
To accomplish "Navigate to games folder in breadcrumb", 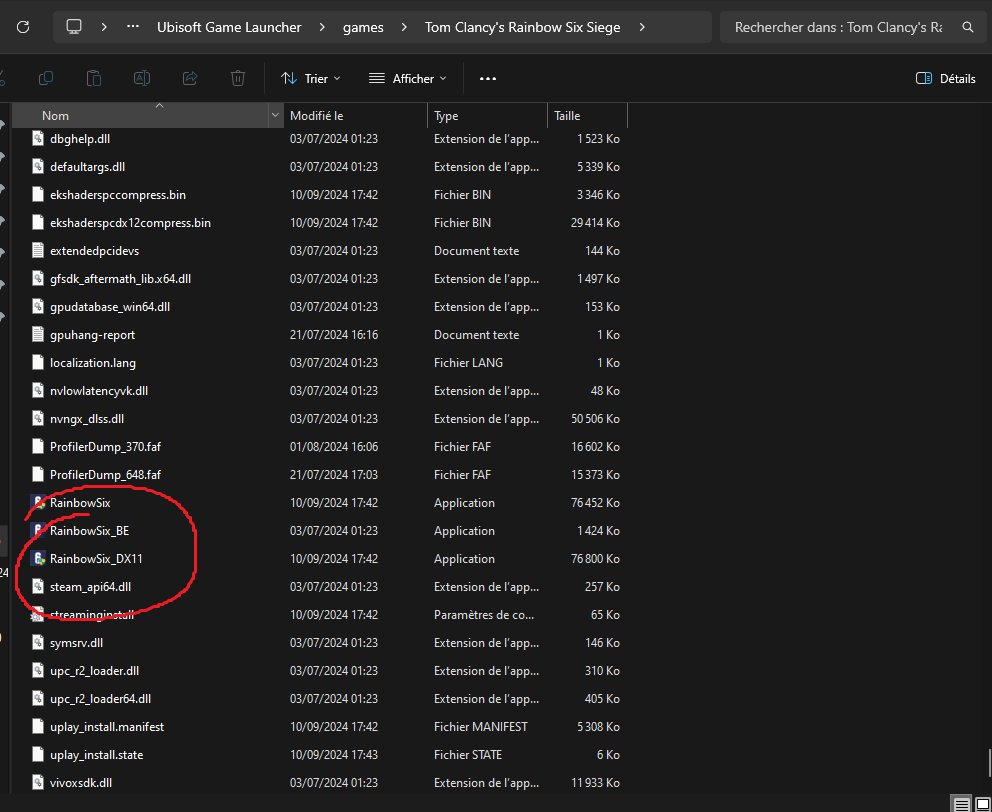I will pos(363,27).
